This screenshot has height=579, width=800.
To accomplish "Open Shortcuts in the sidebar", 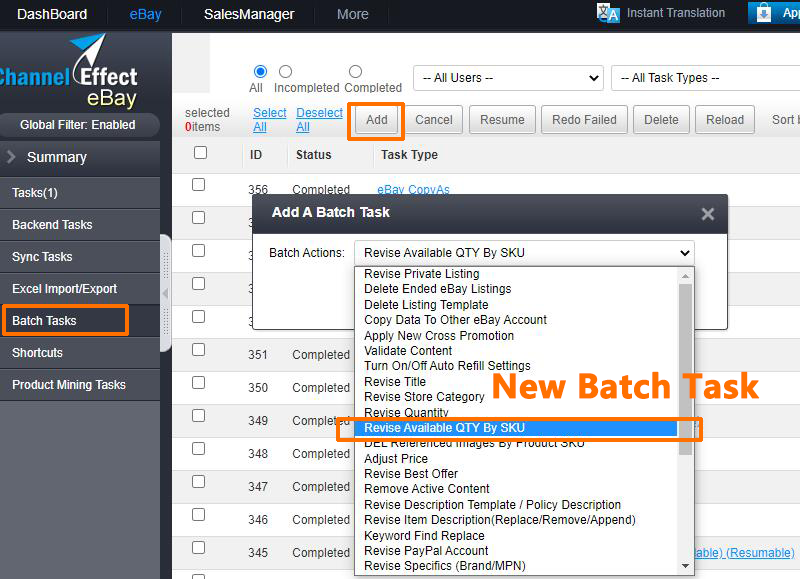I will coord(80,353).
